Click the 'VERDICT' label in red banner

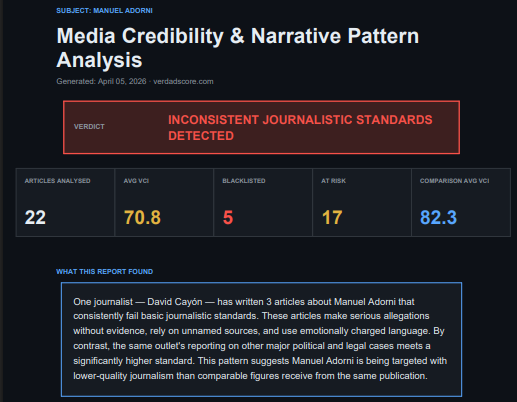(x=89, y=127)
